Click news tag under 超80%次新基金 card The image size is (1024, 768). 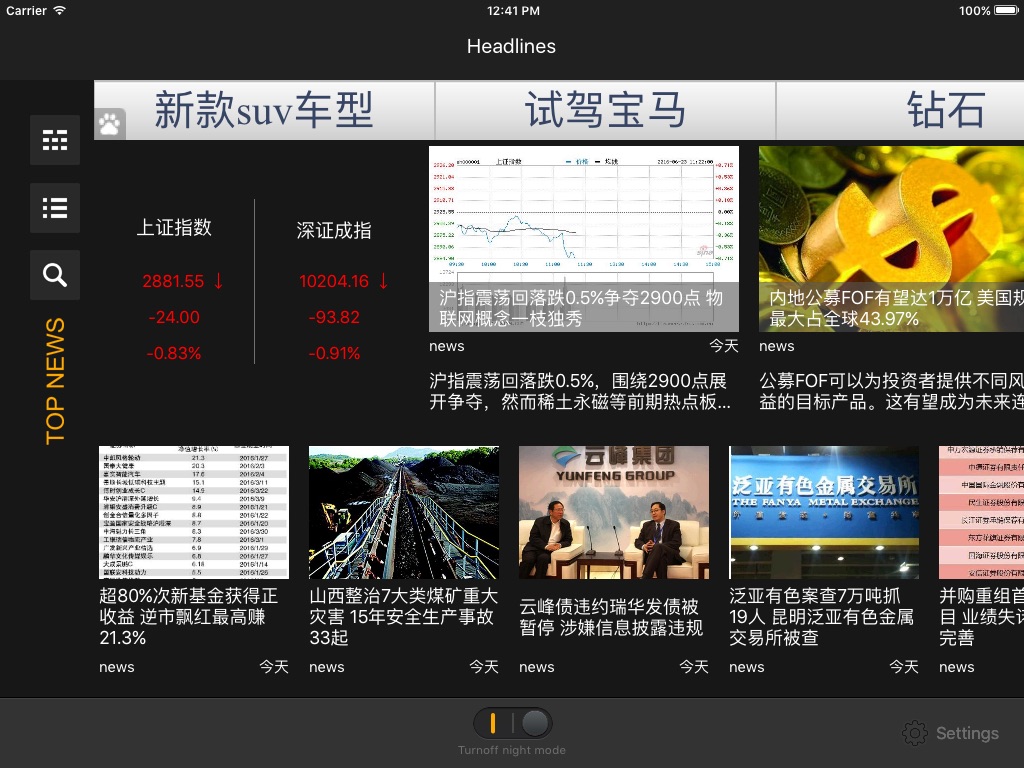117,667
